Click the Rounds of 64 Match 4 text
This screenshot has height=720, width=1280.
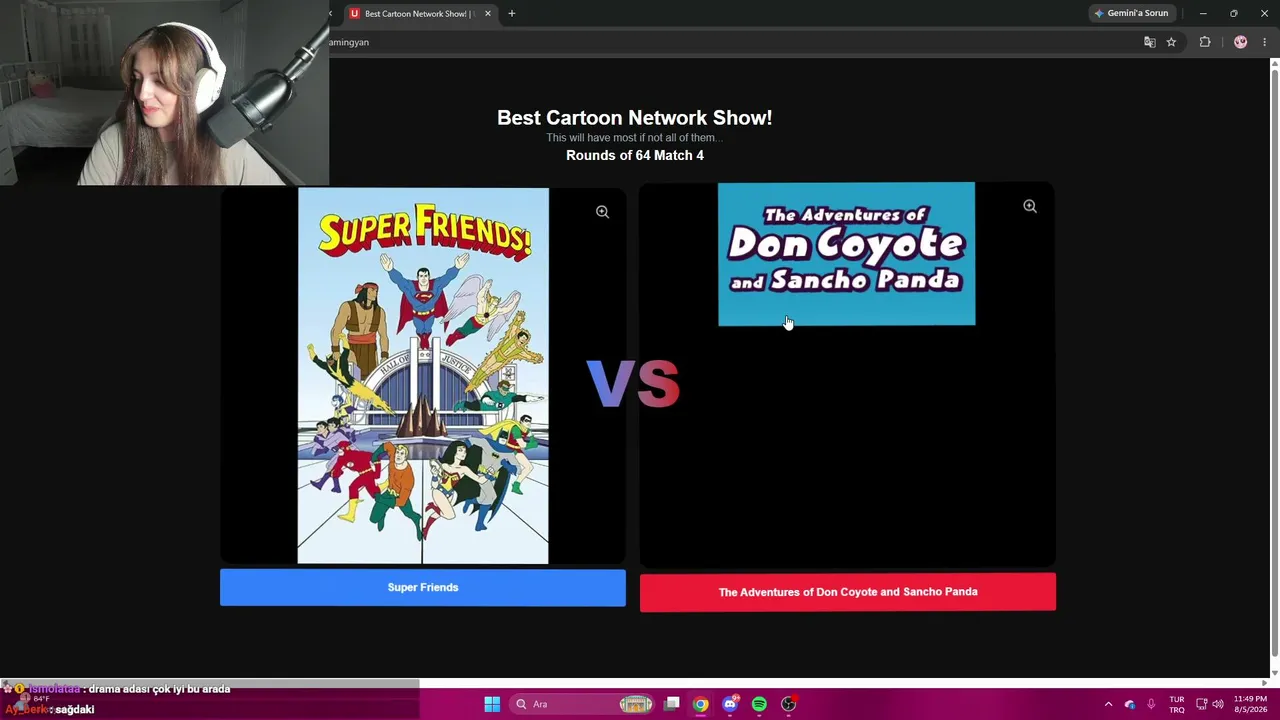pyautogui.click(x=635, y=156)
